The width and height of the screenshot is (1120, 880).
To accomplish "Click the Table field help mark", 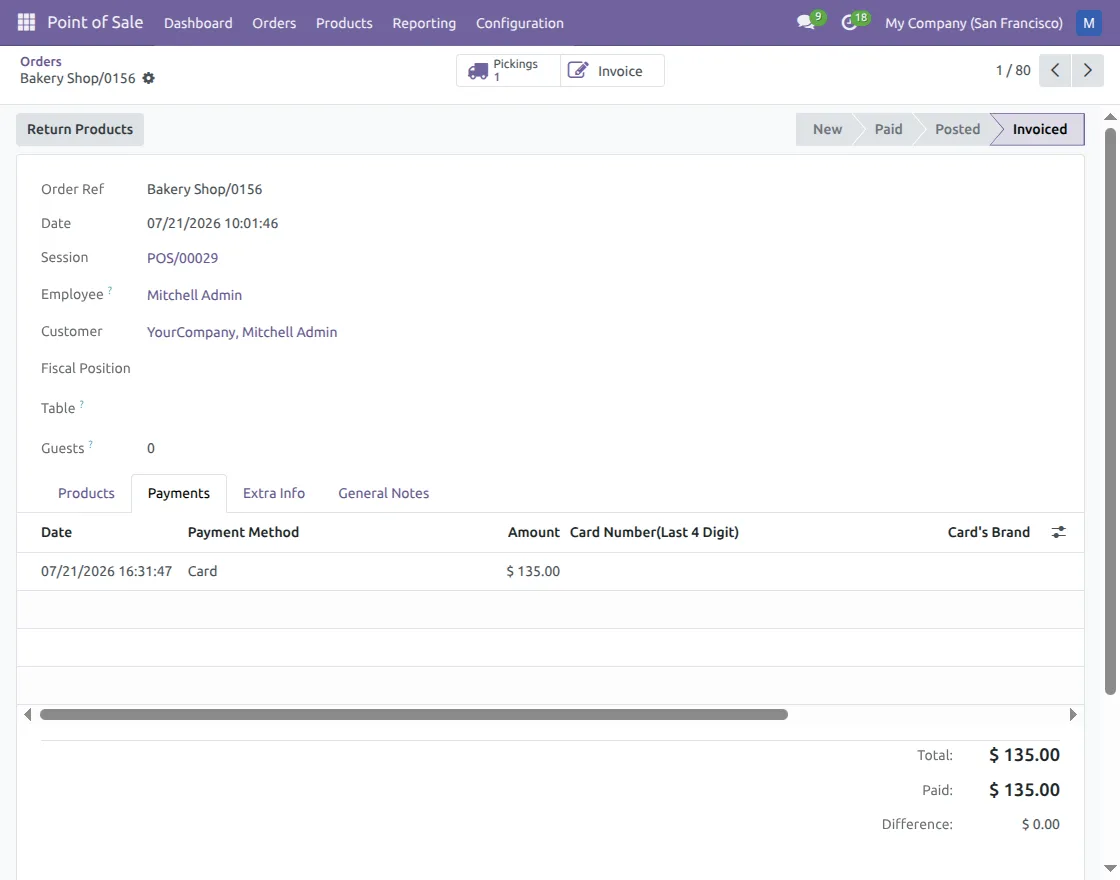I will (x=81, y=404).
